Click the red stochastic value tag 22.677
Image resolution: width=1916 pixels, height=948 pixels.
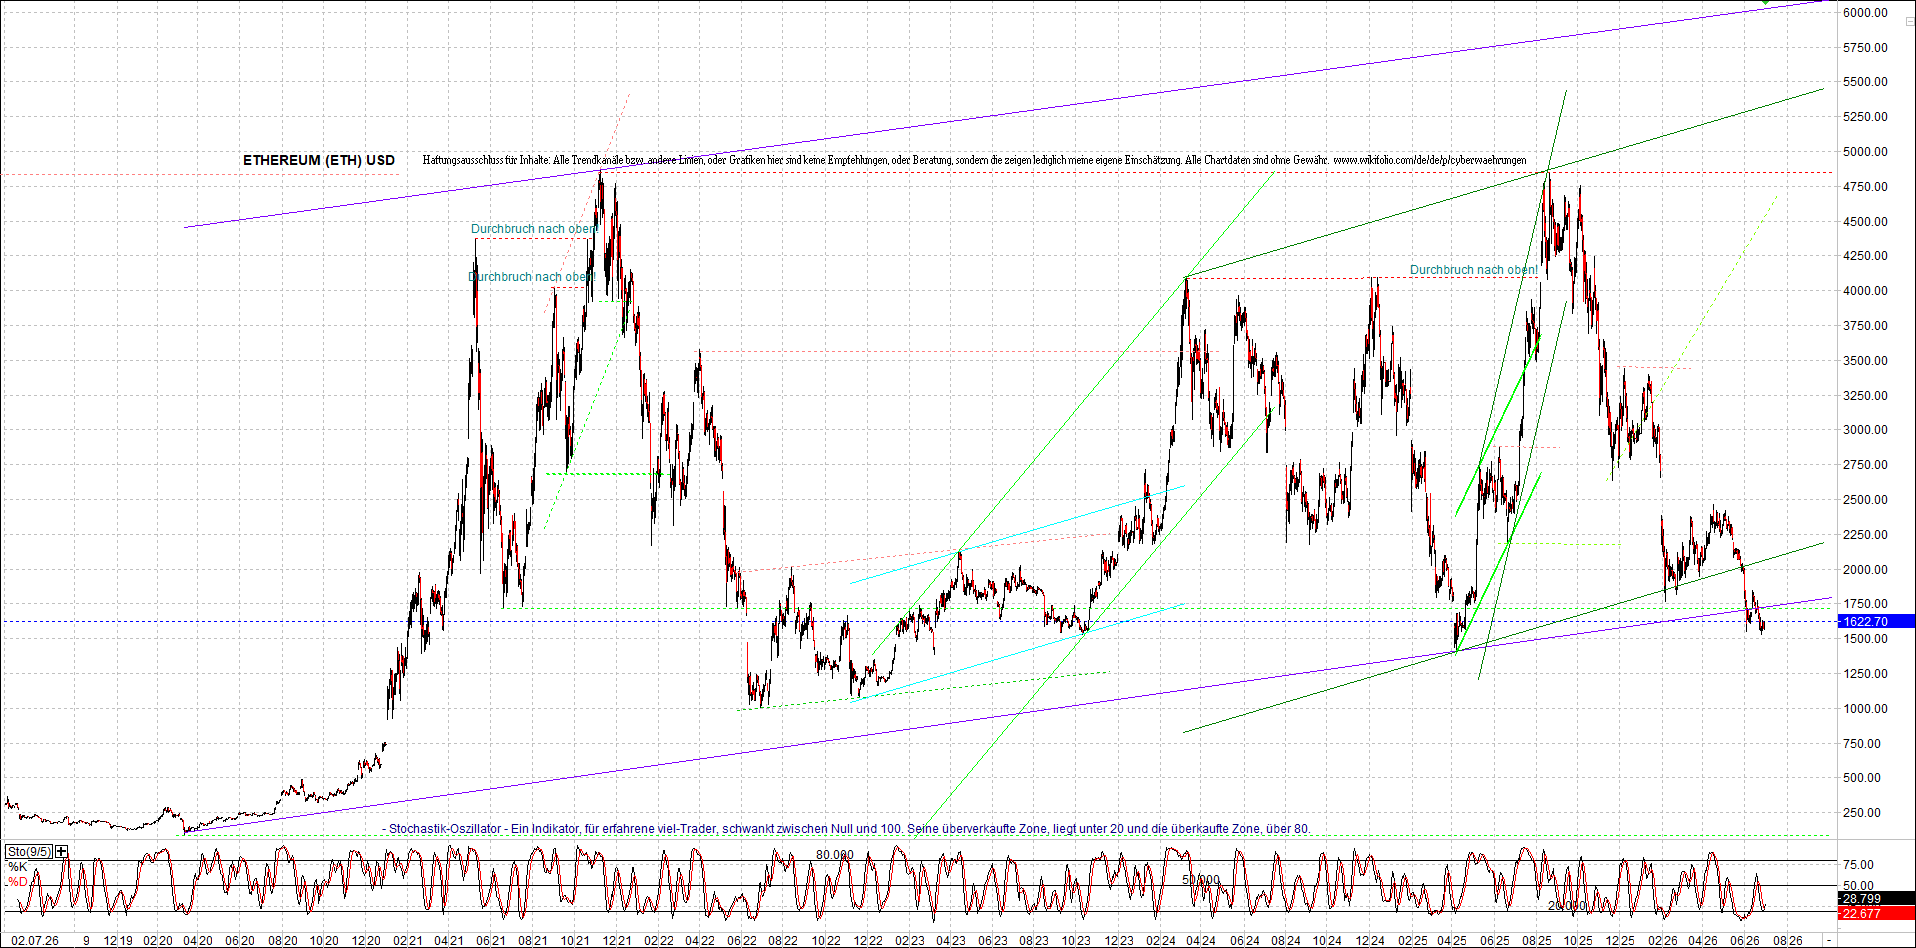[1876, 913]
